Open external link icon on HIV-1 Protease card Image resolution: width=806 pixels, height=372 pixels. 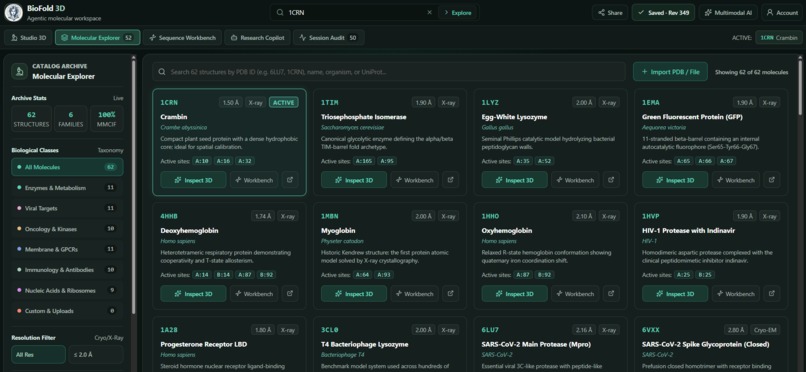coord(772,293)
